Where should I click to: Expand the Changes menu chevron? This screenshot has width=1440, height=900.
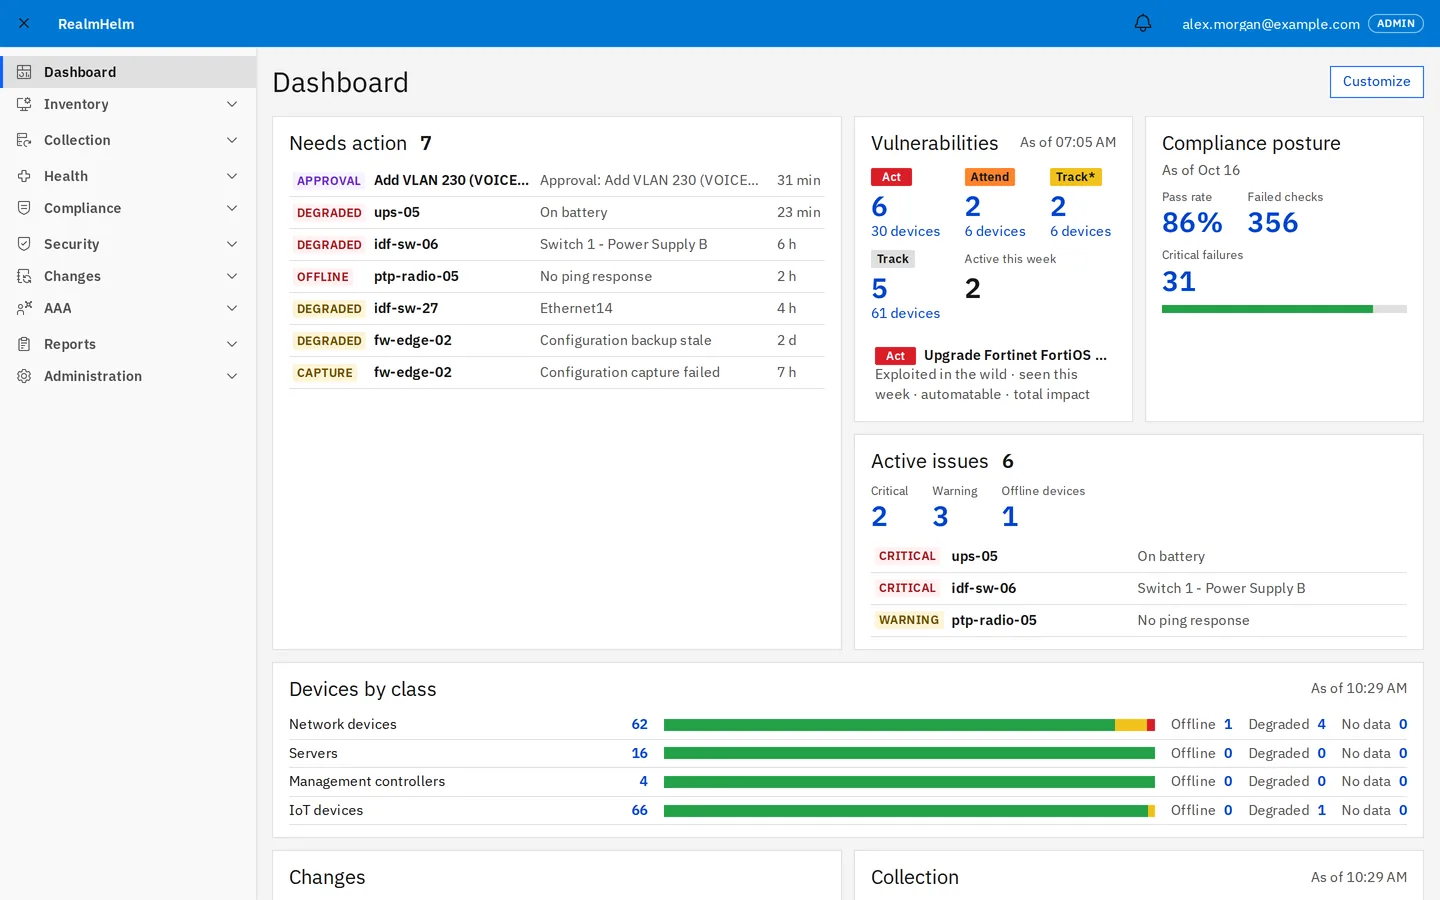(232, 276)
